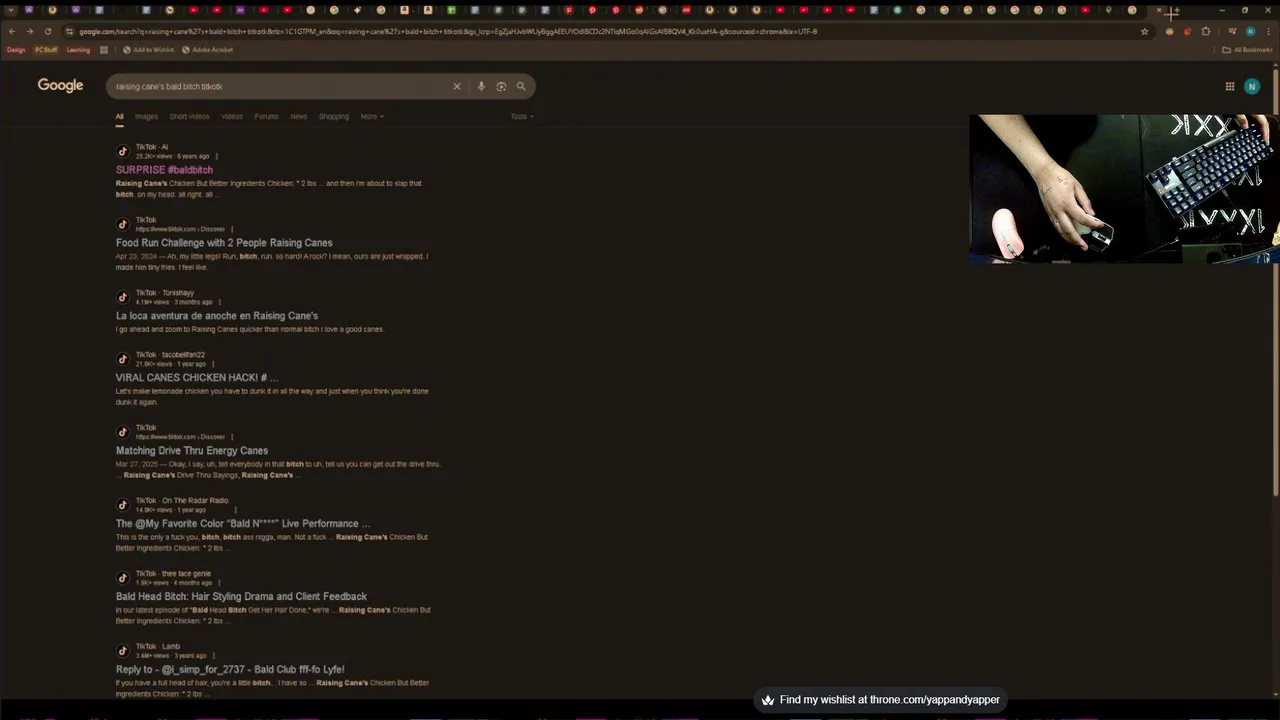This screenshot has height=720, width=1280.
Task: Open options for the Food Run Challenge result
Action: pos(232,229)
